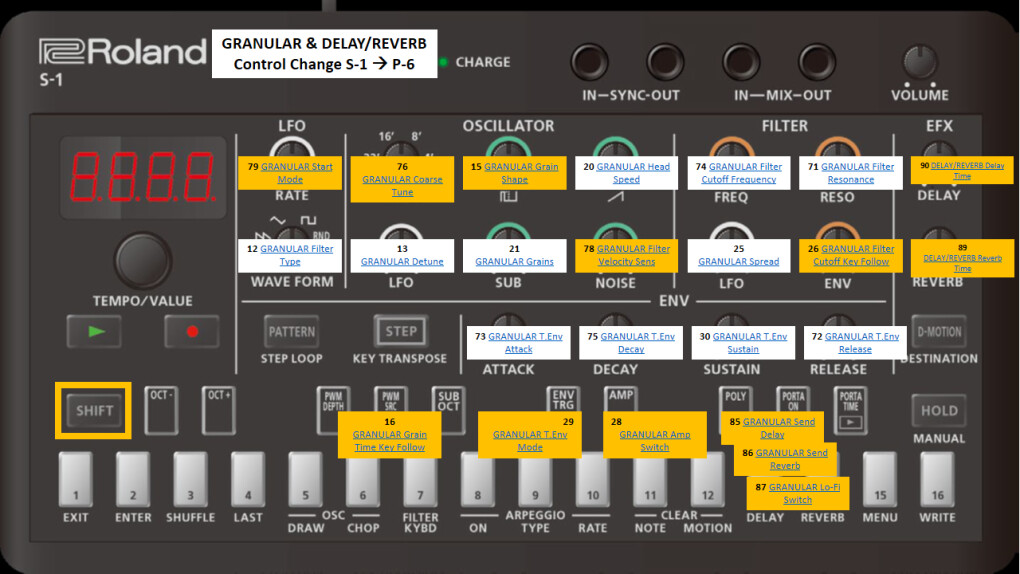The image size is (1020, 574).
Task: Click the MIX OUT jack
Action: click(x=817, y=62)
